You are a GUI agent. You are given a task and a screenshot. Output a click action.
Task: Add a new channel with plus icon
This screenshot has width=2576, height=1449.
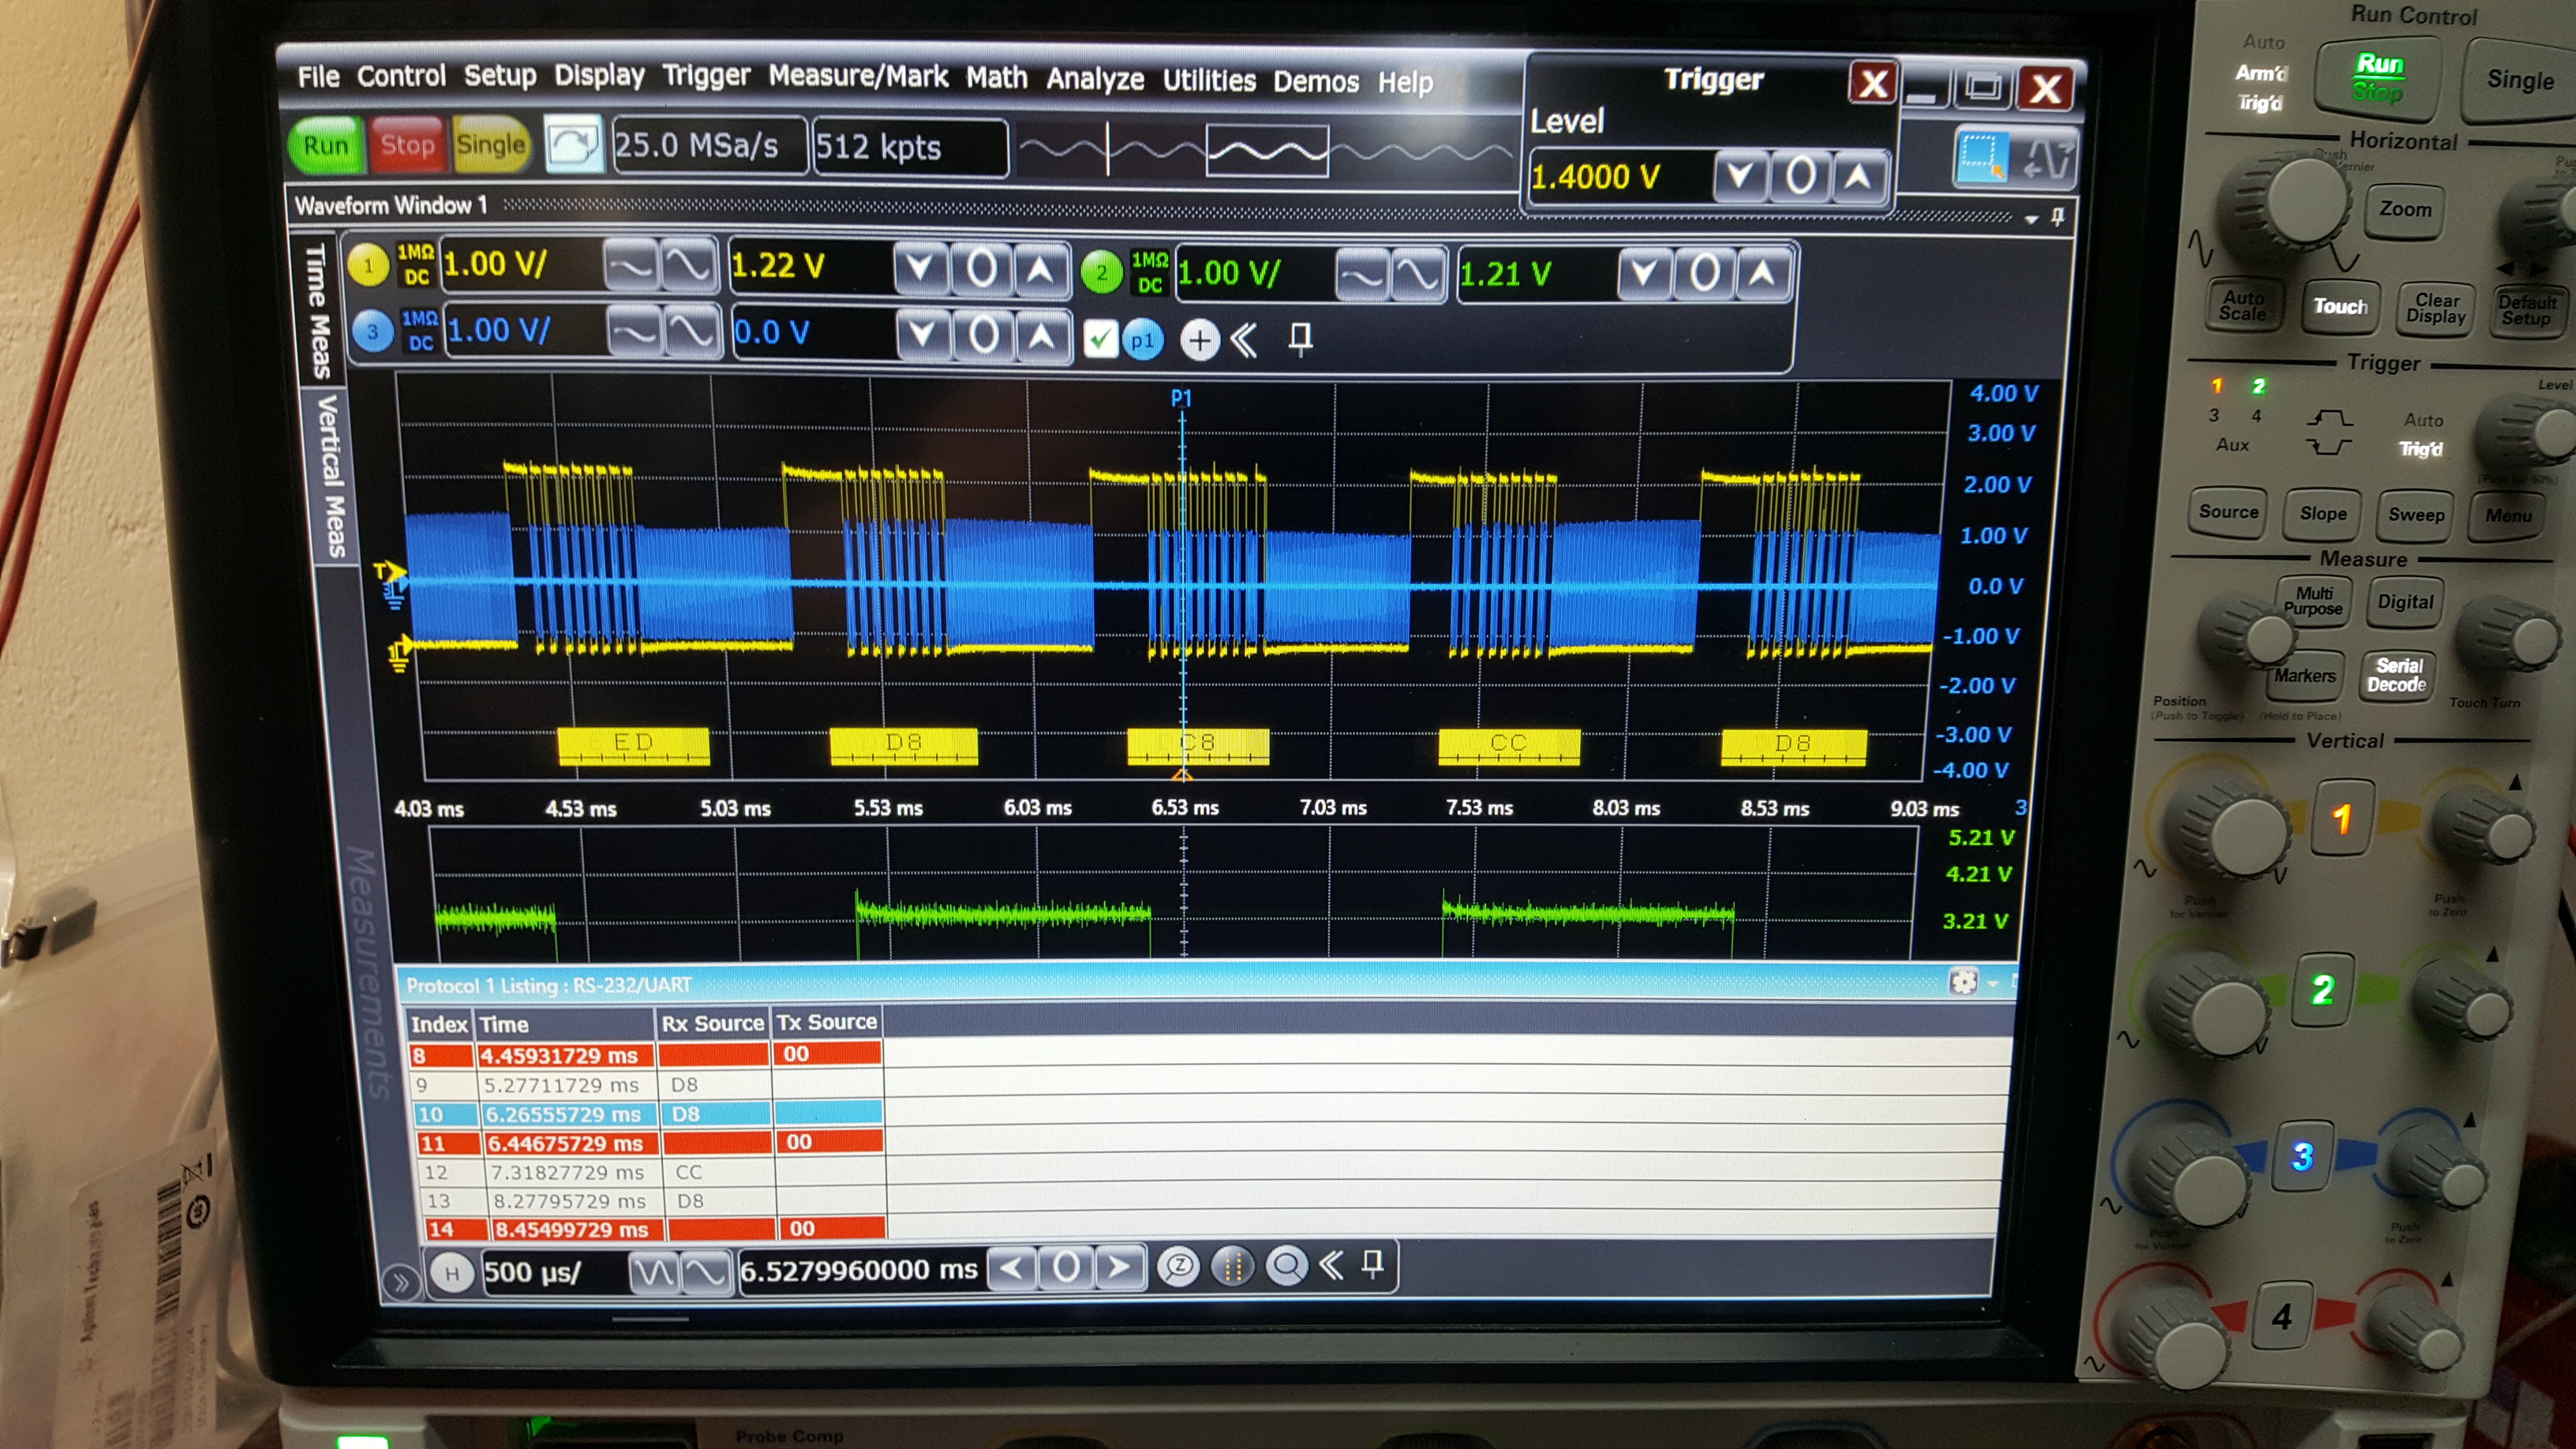1199,341
